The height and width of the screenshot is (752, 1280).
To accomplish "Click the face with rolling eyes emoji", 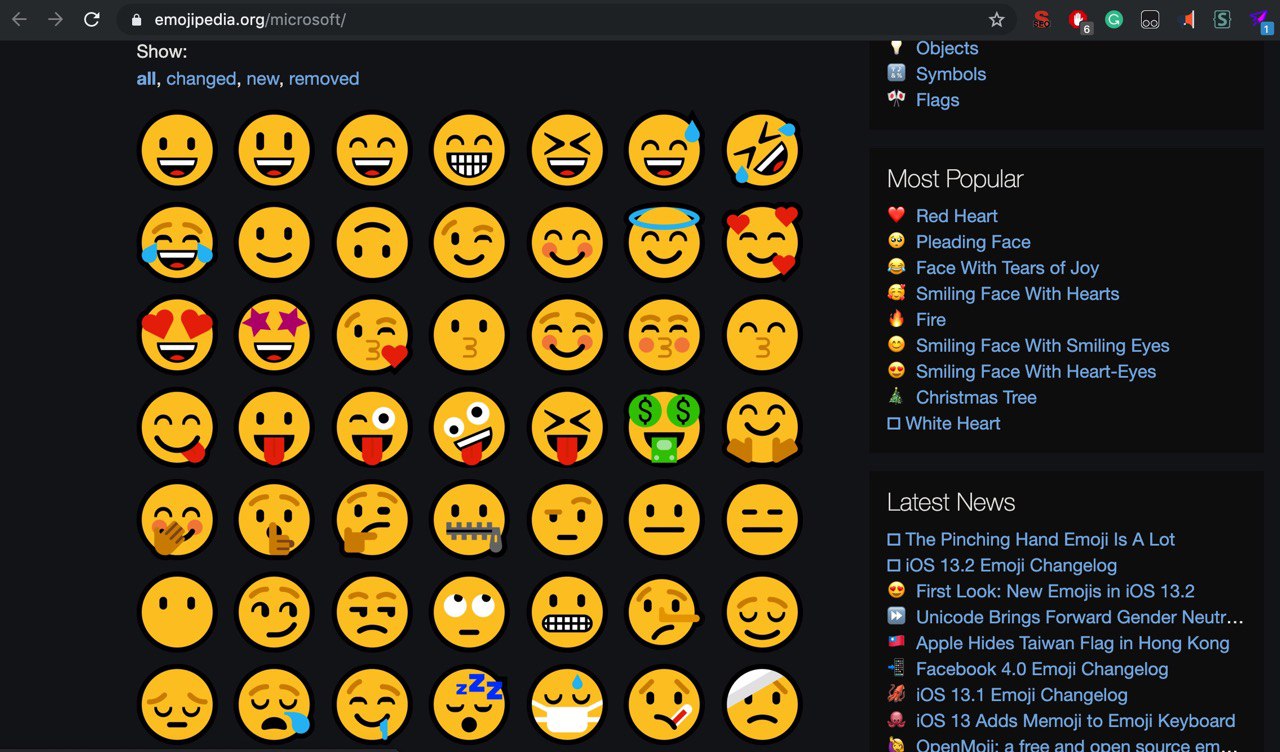I will click(x=470, y=612).
